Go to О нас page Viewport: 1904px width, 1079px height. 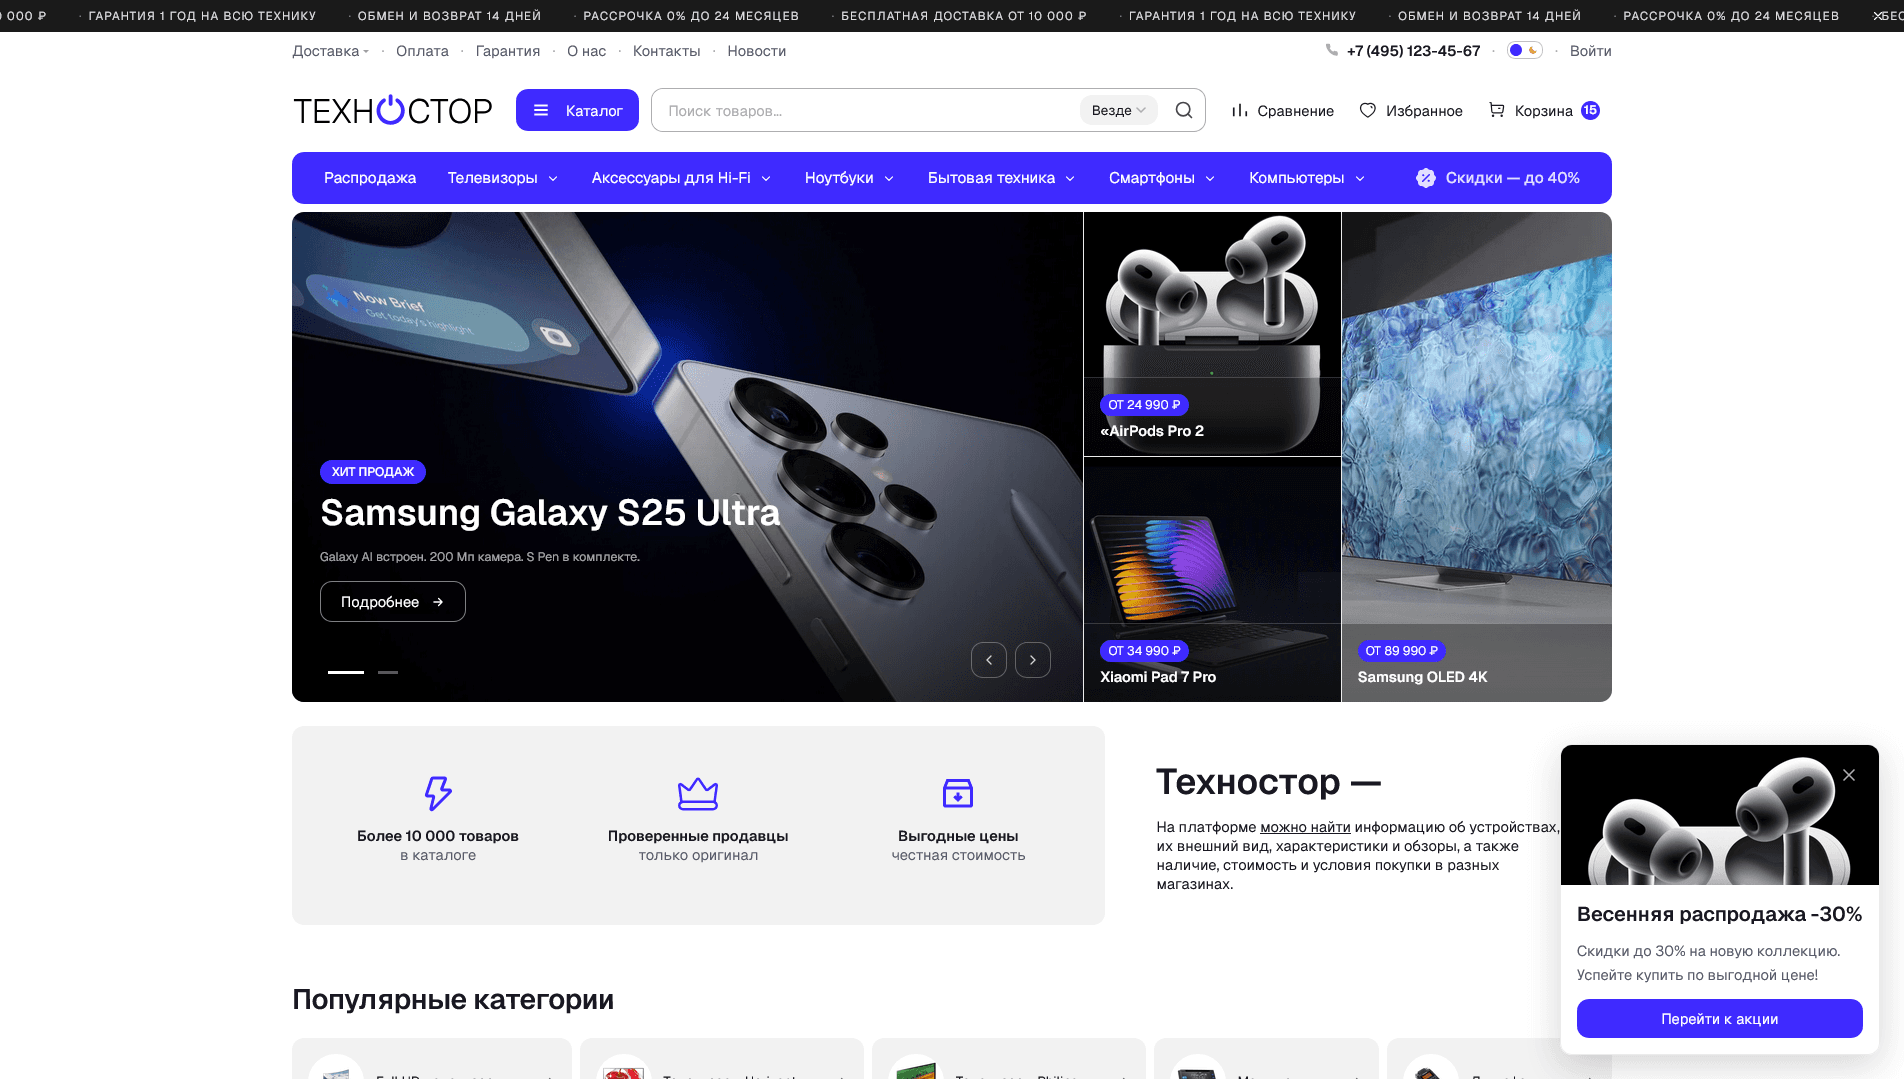586,51
